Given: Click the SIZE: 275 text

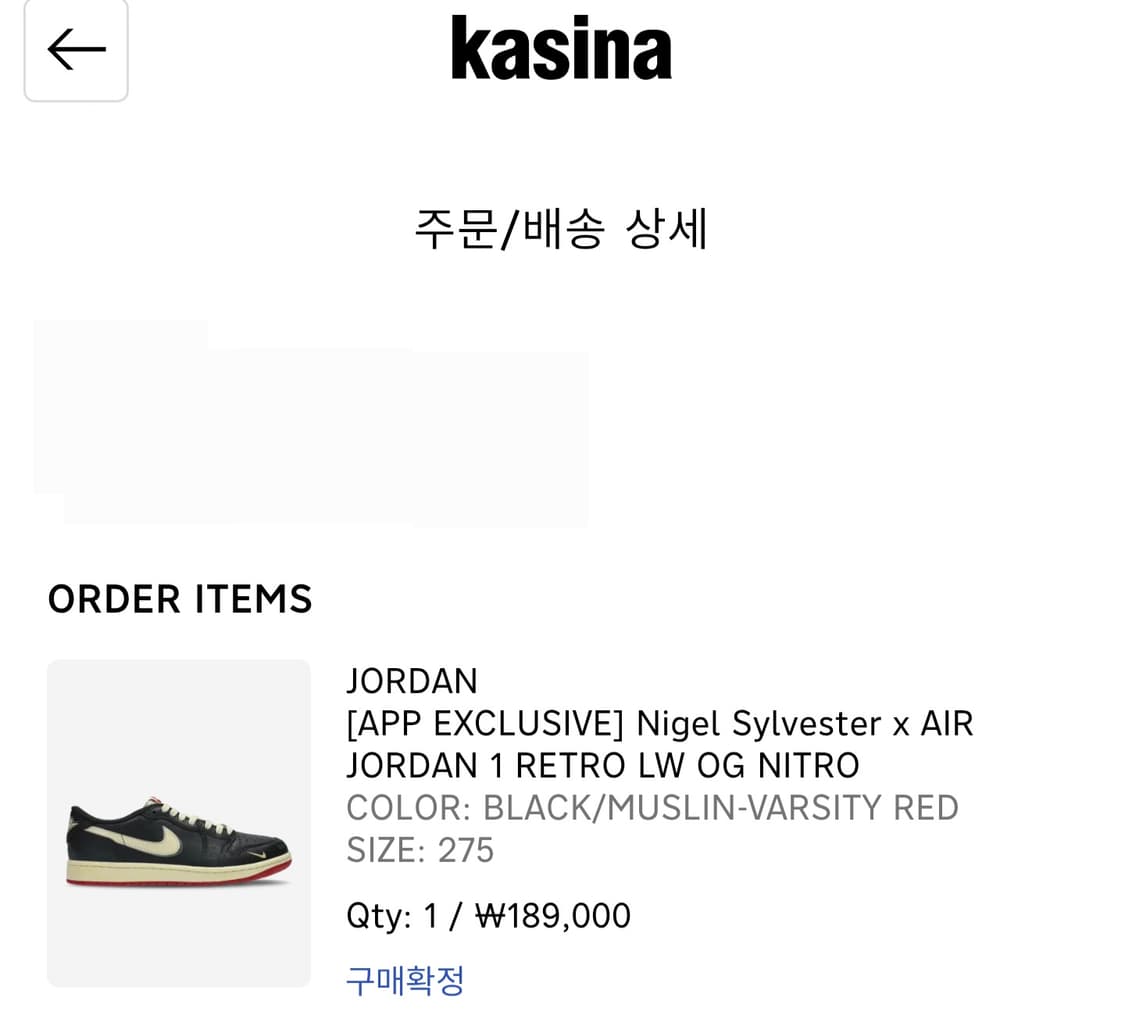Looking at the screenshot, I should pyautogui.click(x=420, y=850).
